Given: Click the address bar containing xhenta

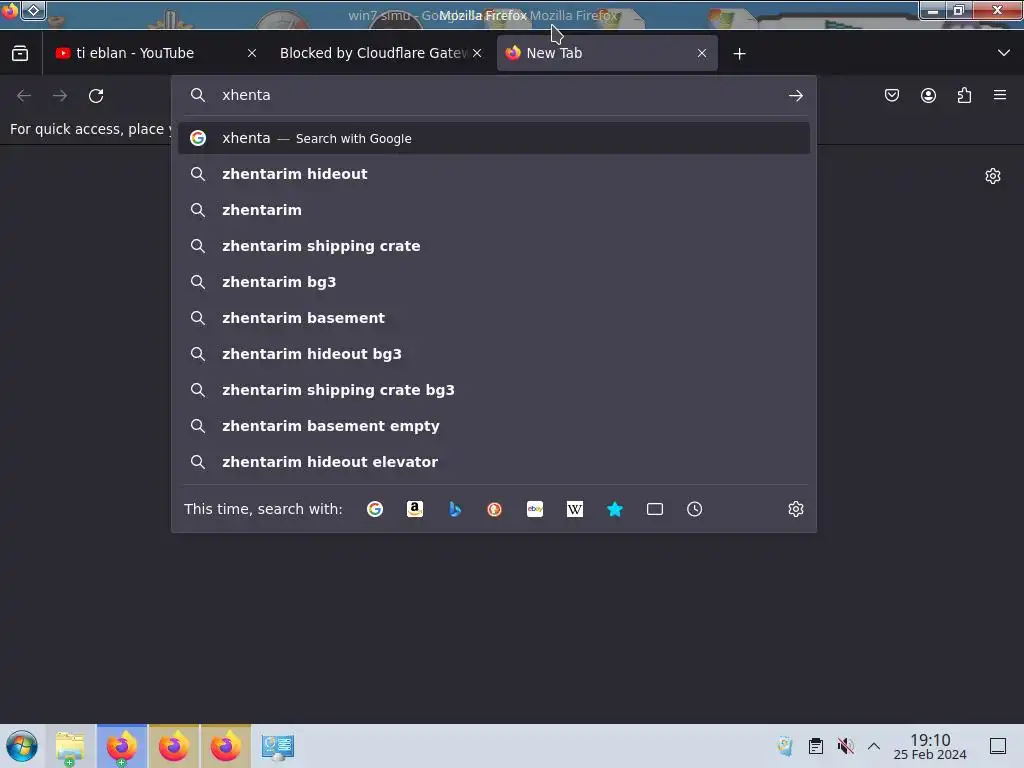Looking at the screenshot, I should point(494,95).
